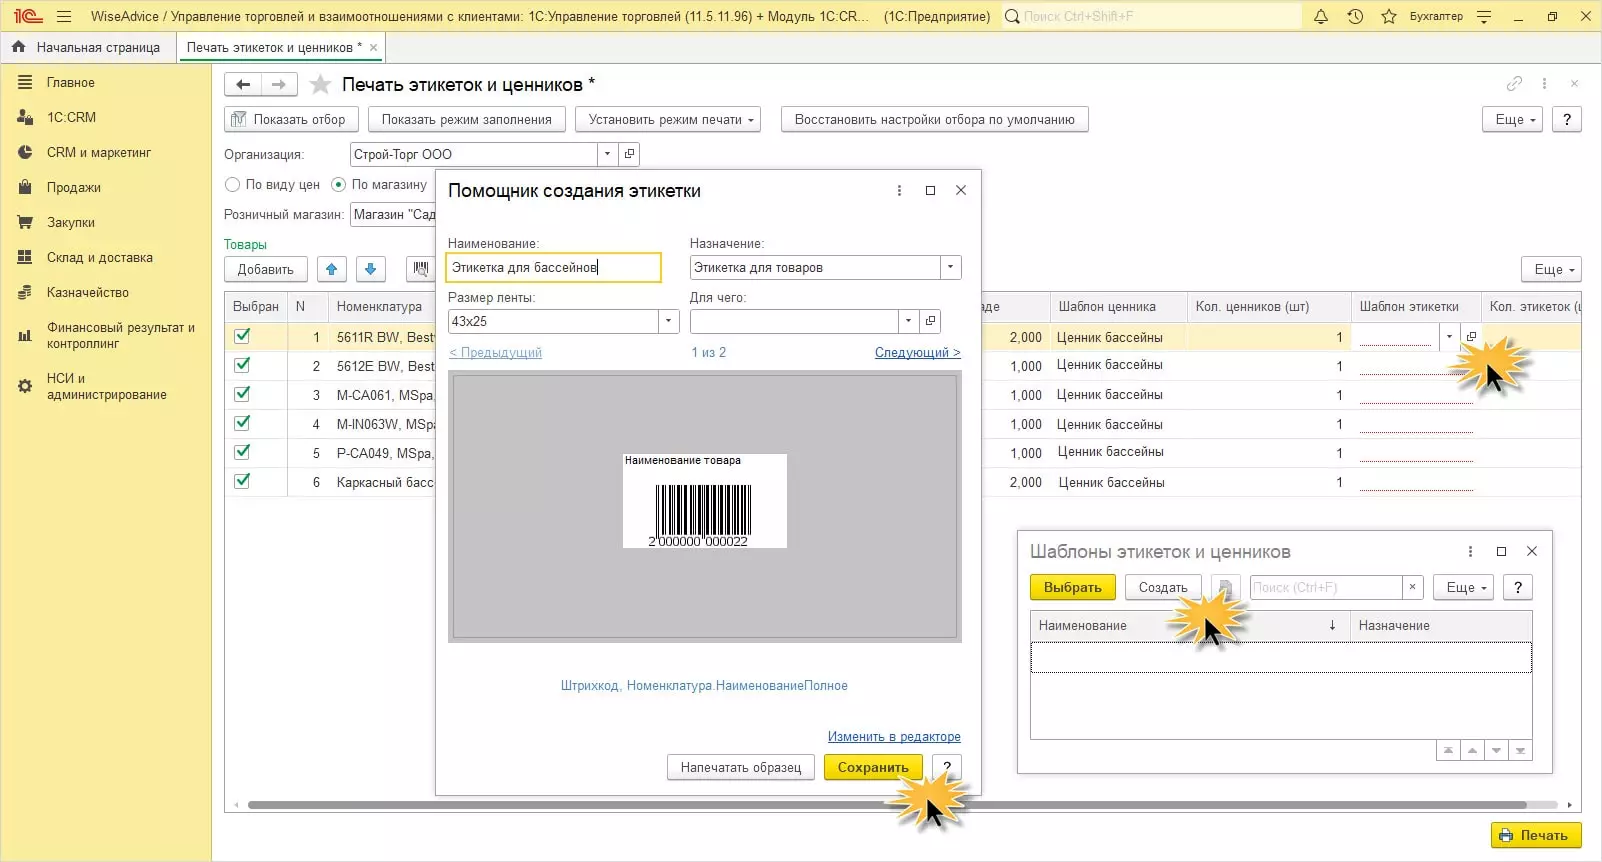Click the favorites star in title bar

1389,17
